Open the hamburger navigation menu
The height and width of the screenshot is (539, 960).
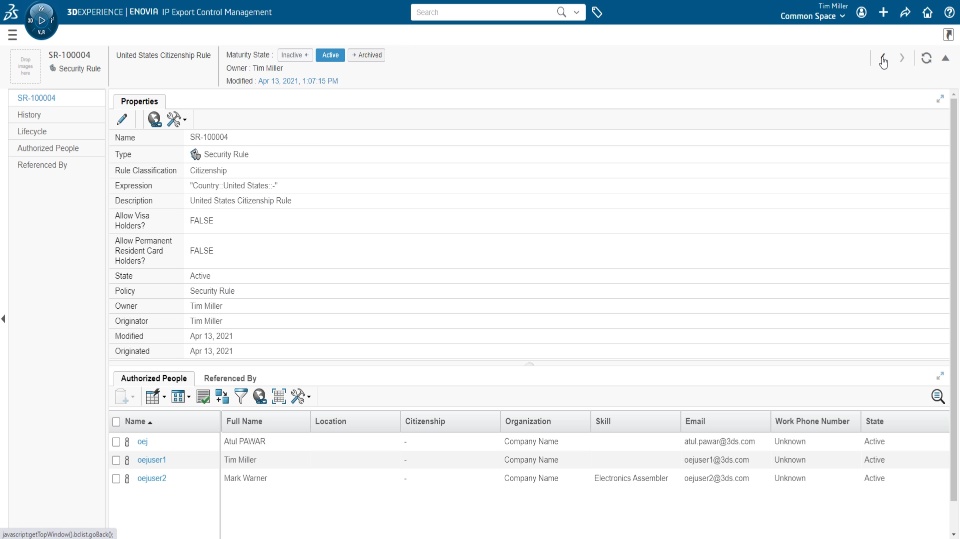tap(12, 36)
